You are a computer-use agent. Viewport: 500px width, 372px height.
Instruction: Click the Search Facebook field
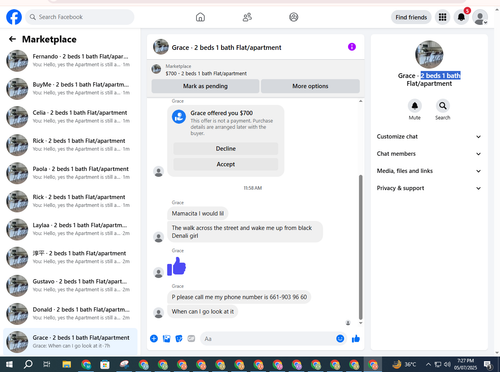pos(80,17)
